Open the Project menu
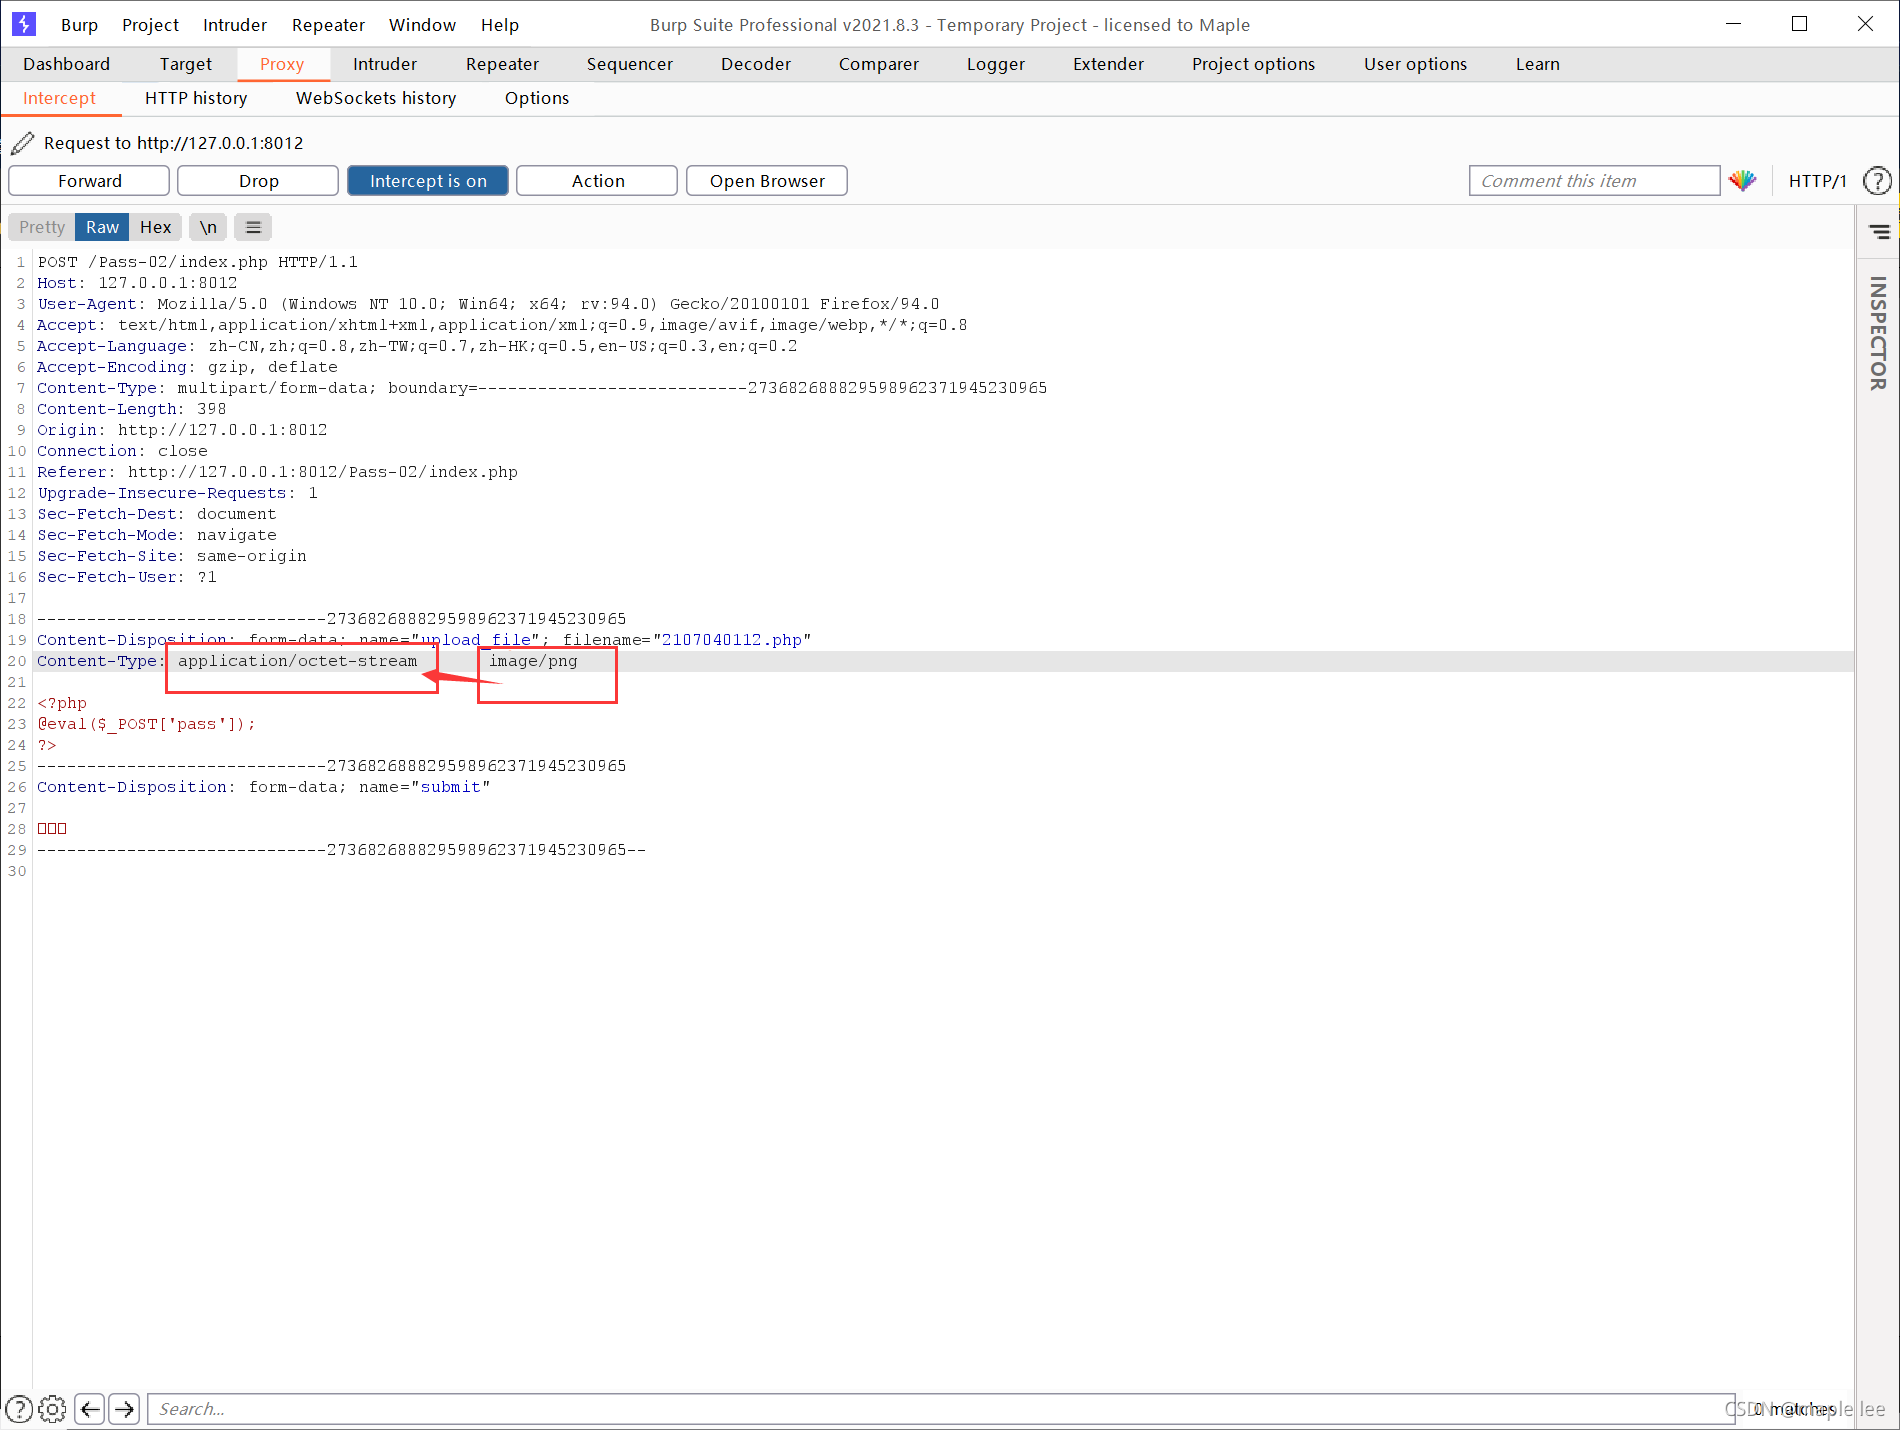The width and height of the screenshot is (1900, 1430). (x=150, y=25)
